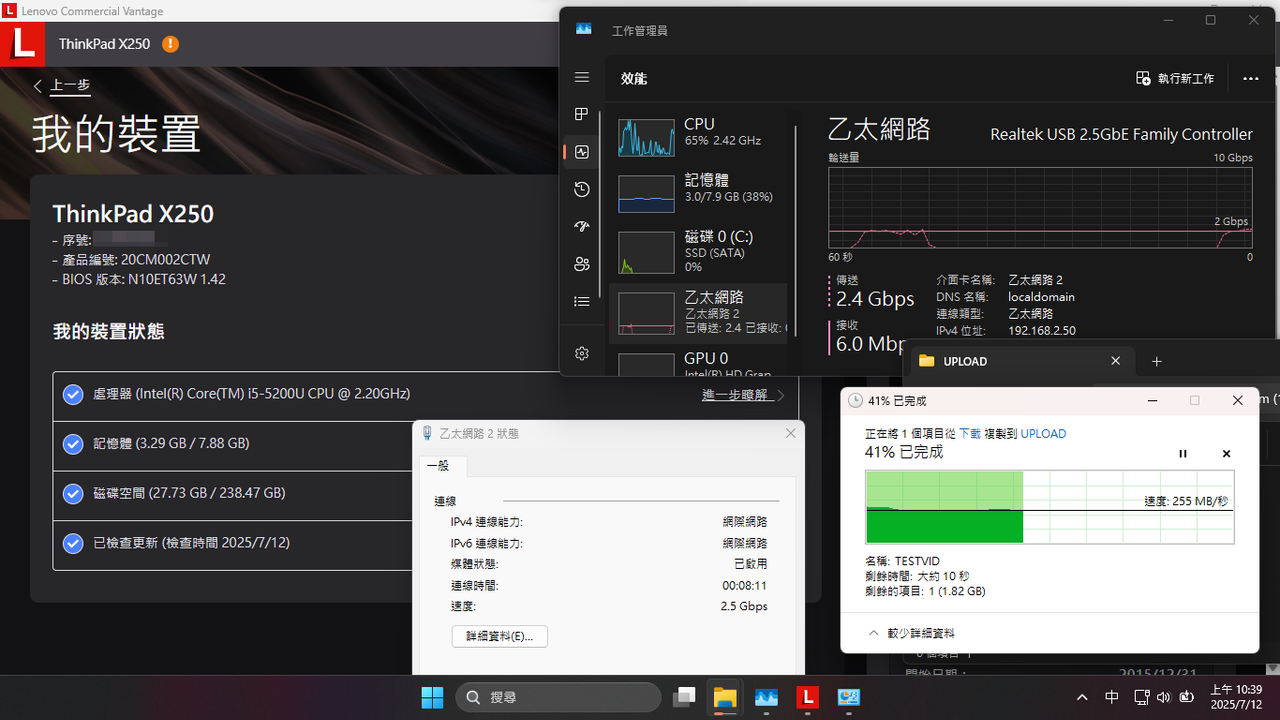Click Control Panel network icon on taskbar
Image resolution: width=1280 pixels, height=720 pixels.
[848, 697]
